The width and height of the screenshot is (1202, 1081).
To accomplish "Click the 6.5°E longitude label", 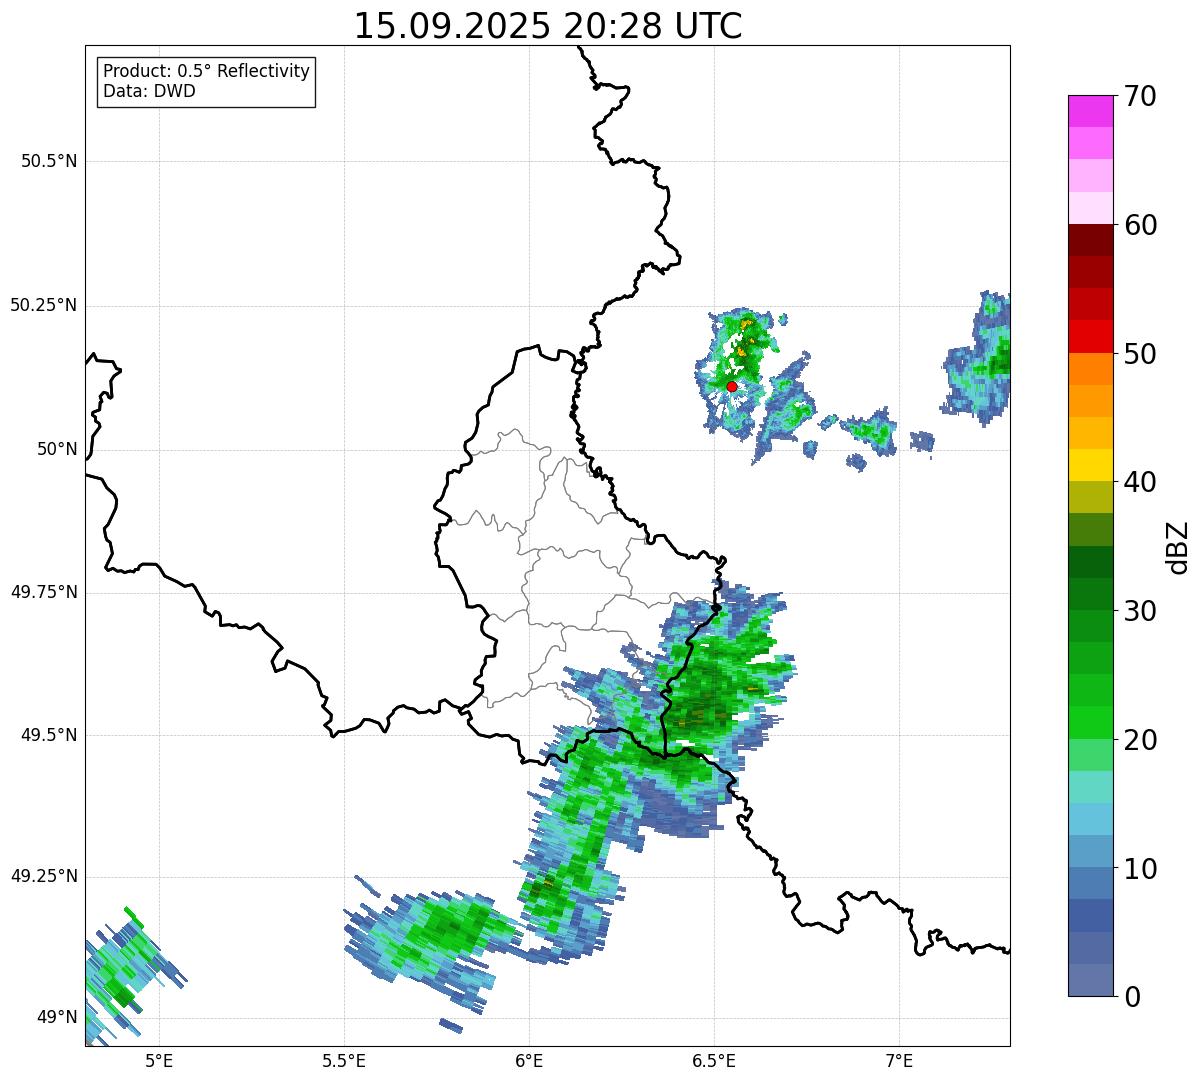I will pyautogui.click(x=714, y=1060).
